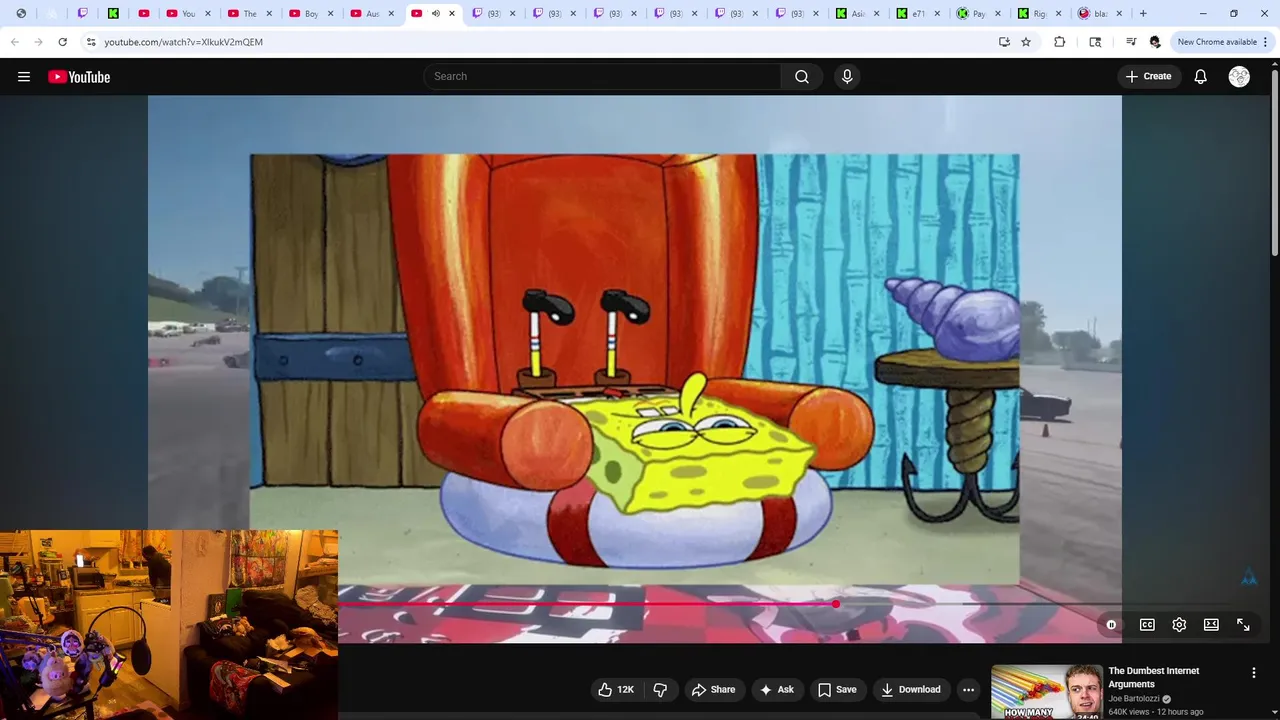Image resolution: width=1280 pixels, height=720 pixels.
Task: Open the account avatar menu
Action: pos(1239,77)
